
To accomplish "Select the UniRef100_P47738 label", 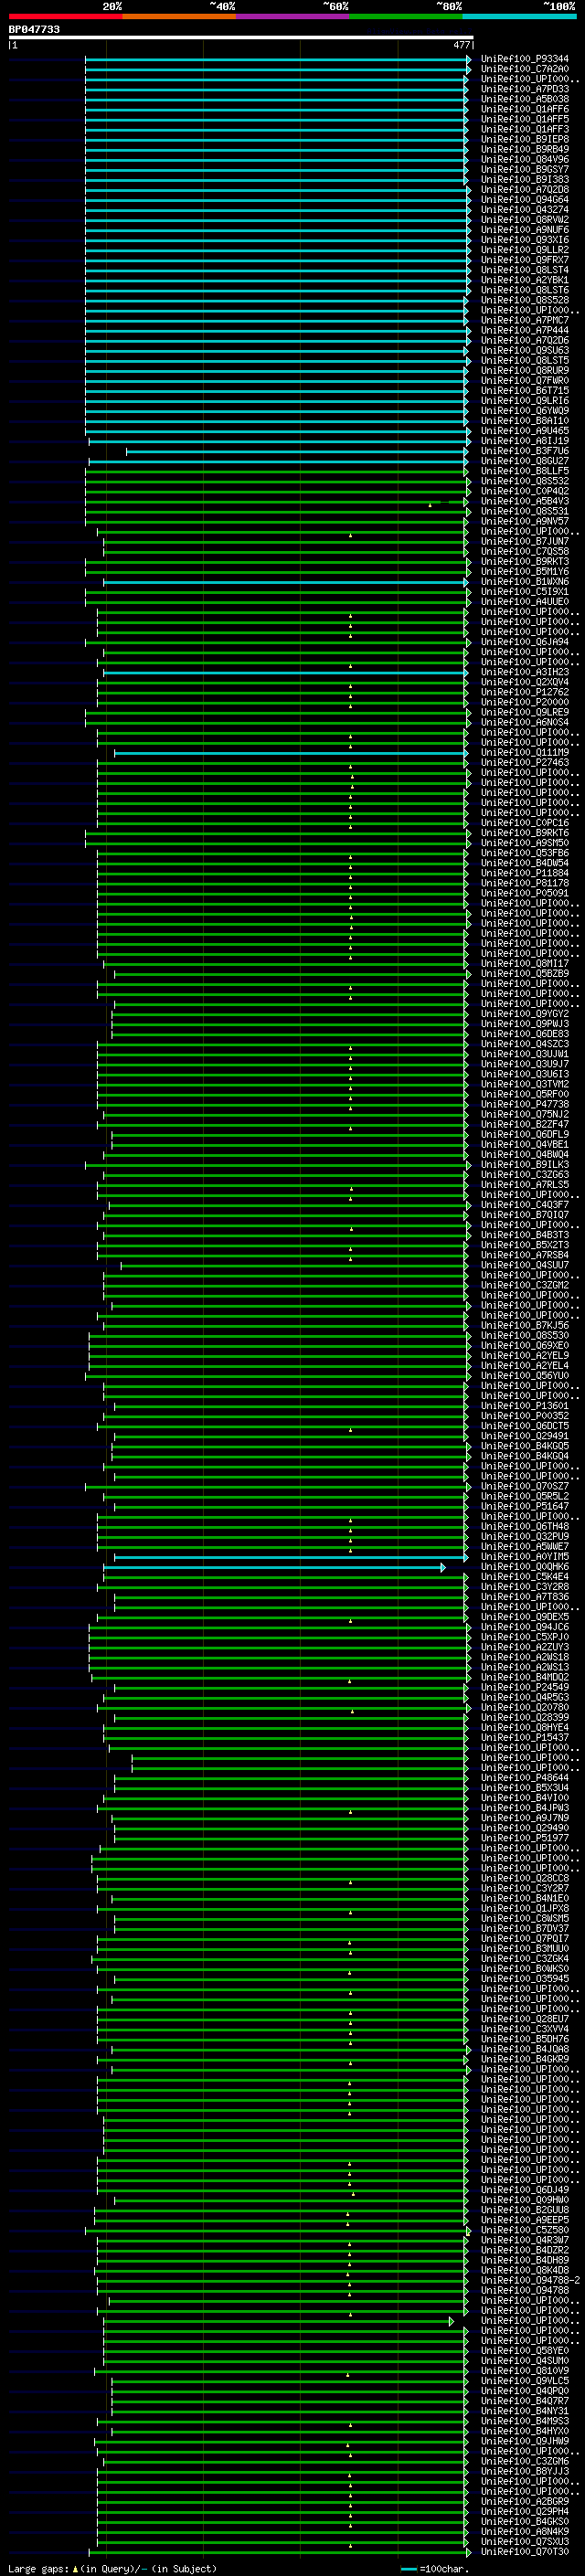I will [524, 1104].
